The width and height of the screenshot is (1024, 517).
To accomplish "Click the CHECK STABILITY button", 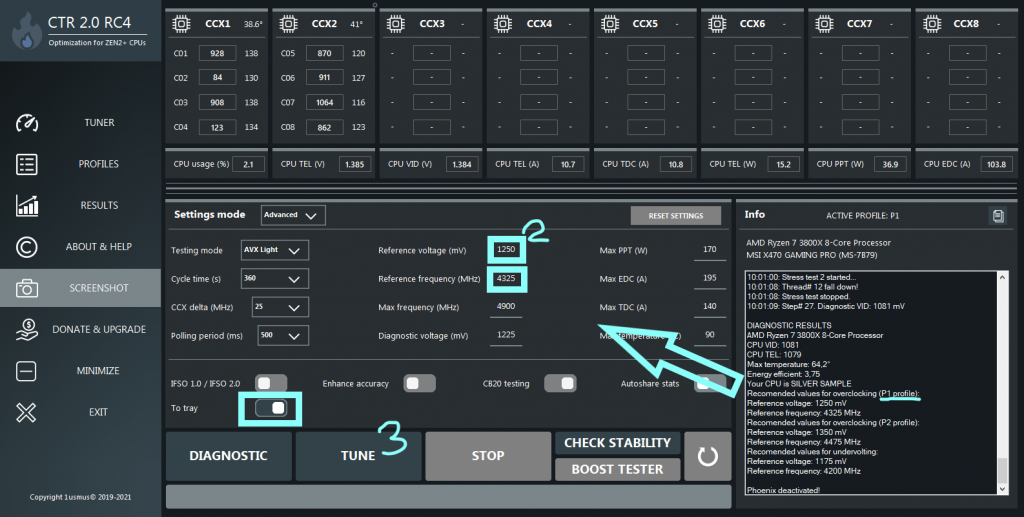I will pos(617,443).
